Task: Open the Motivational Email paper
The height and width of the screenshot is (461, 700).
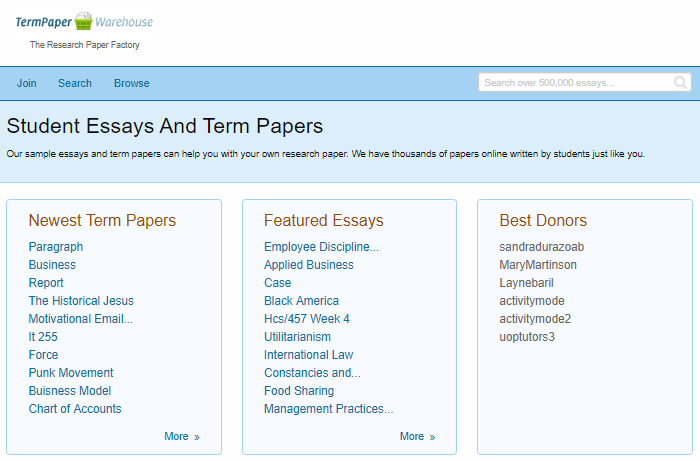Action: [x=81, y=319]
